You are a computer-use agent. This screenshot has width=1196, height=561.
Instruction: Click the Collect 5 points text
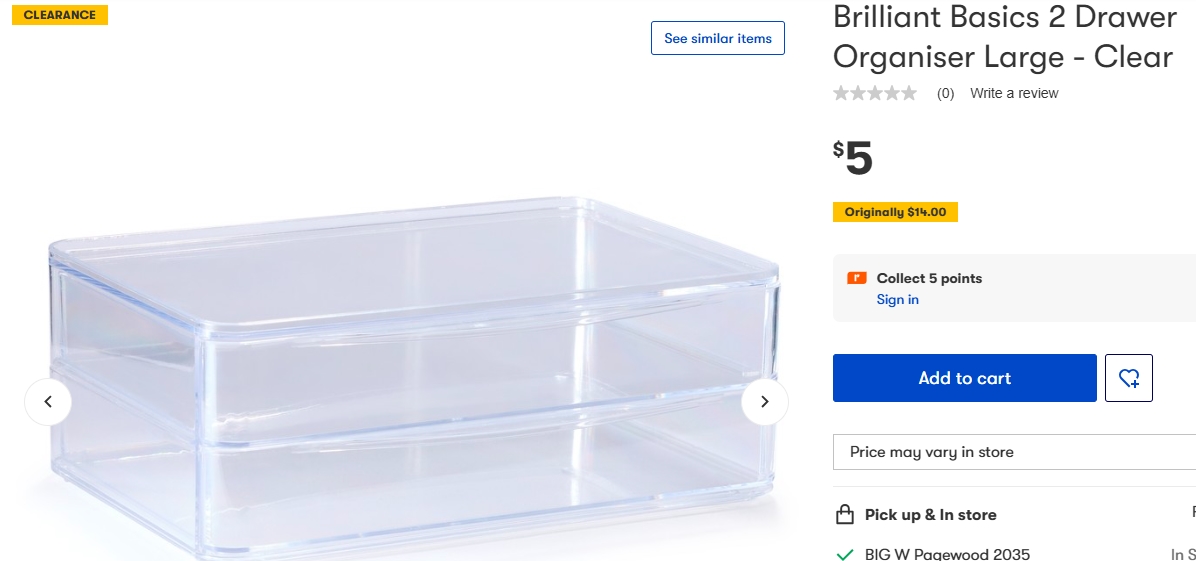coord(929,278)
